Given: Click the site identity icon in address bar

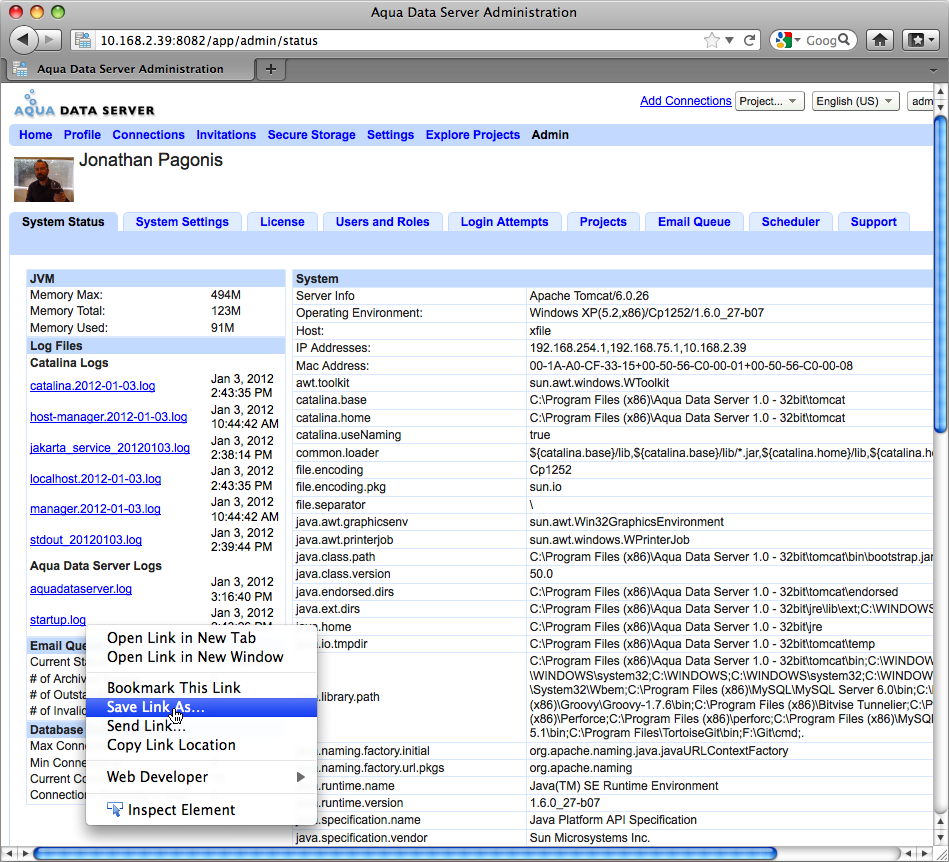Looking at the screenshot, I should 83,41.
